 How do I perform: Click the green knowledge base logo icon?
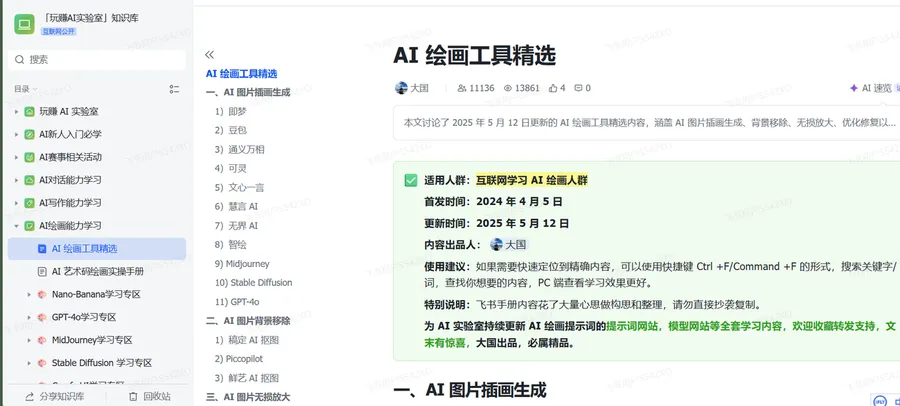click(25, 24)
